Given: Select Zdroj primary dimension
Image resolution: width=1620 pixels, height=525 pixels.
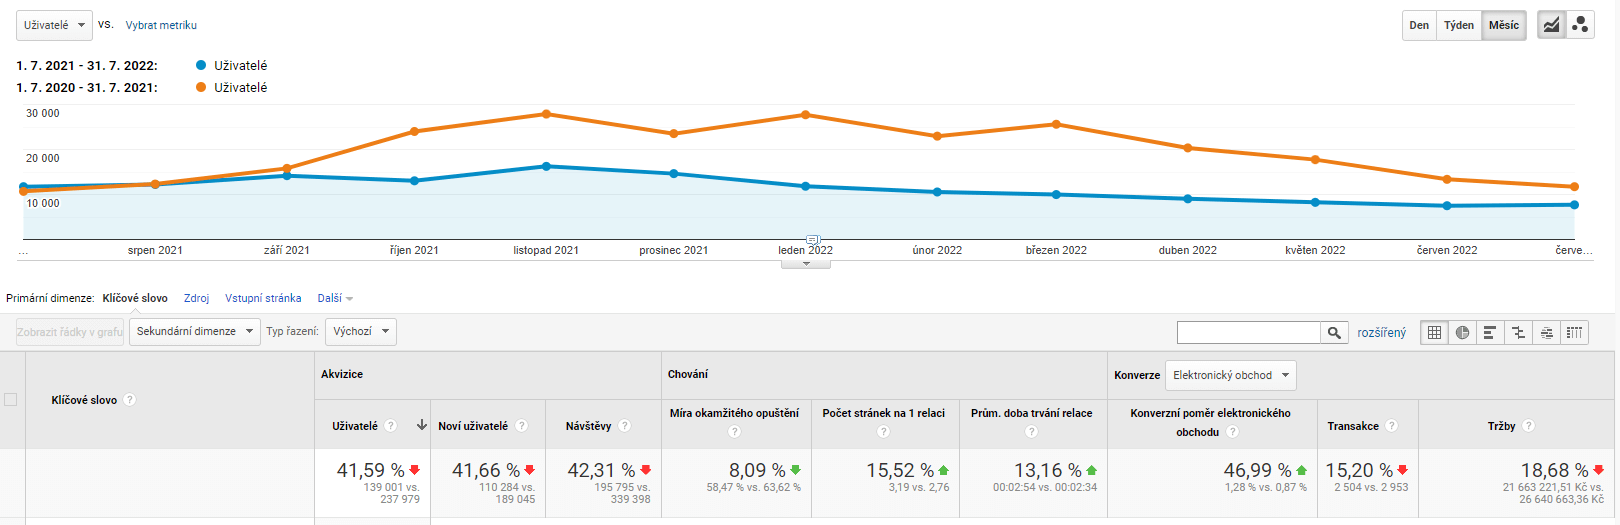Looking at the screenshot, I should 196,298.
